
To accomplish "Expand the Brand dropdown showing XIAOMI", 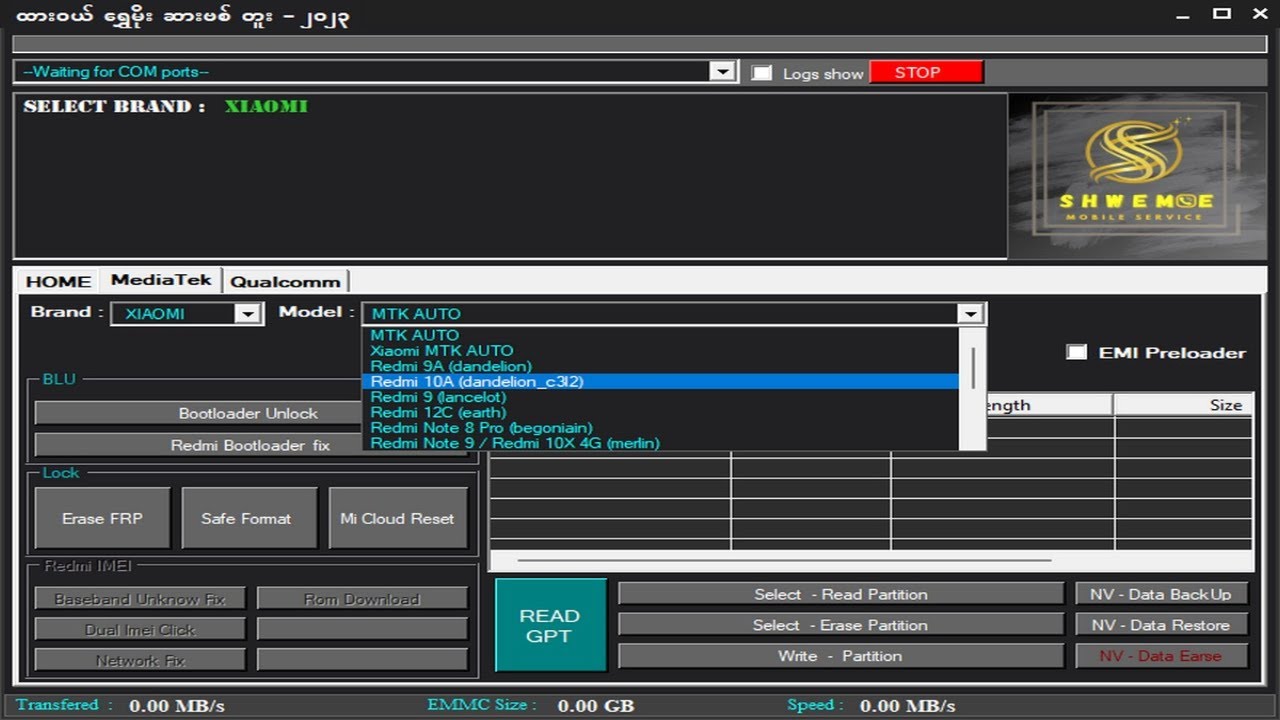I will (x=248, y=314).
